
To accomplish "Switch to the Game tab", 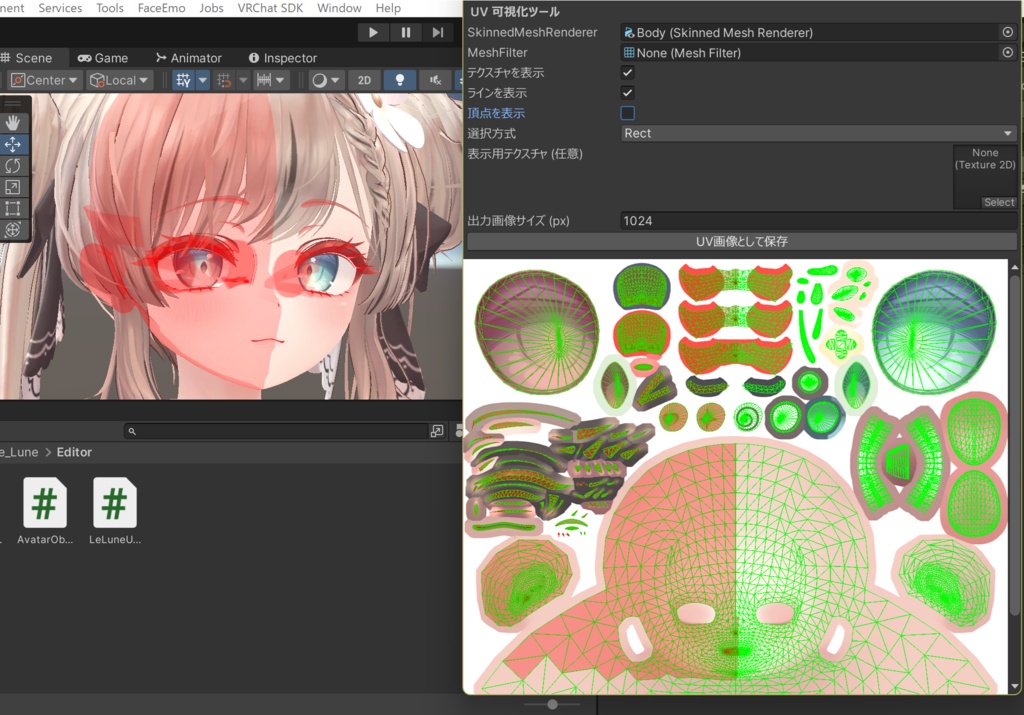I will pos(103,57).
